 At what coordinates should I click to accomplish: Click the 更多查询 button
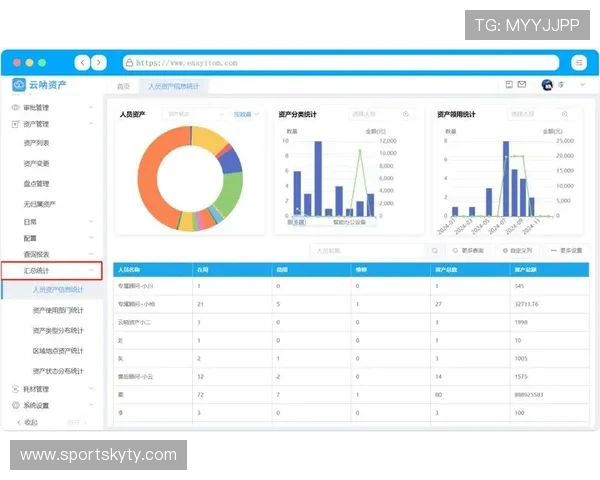(x=468, y=250)
